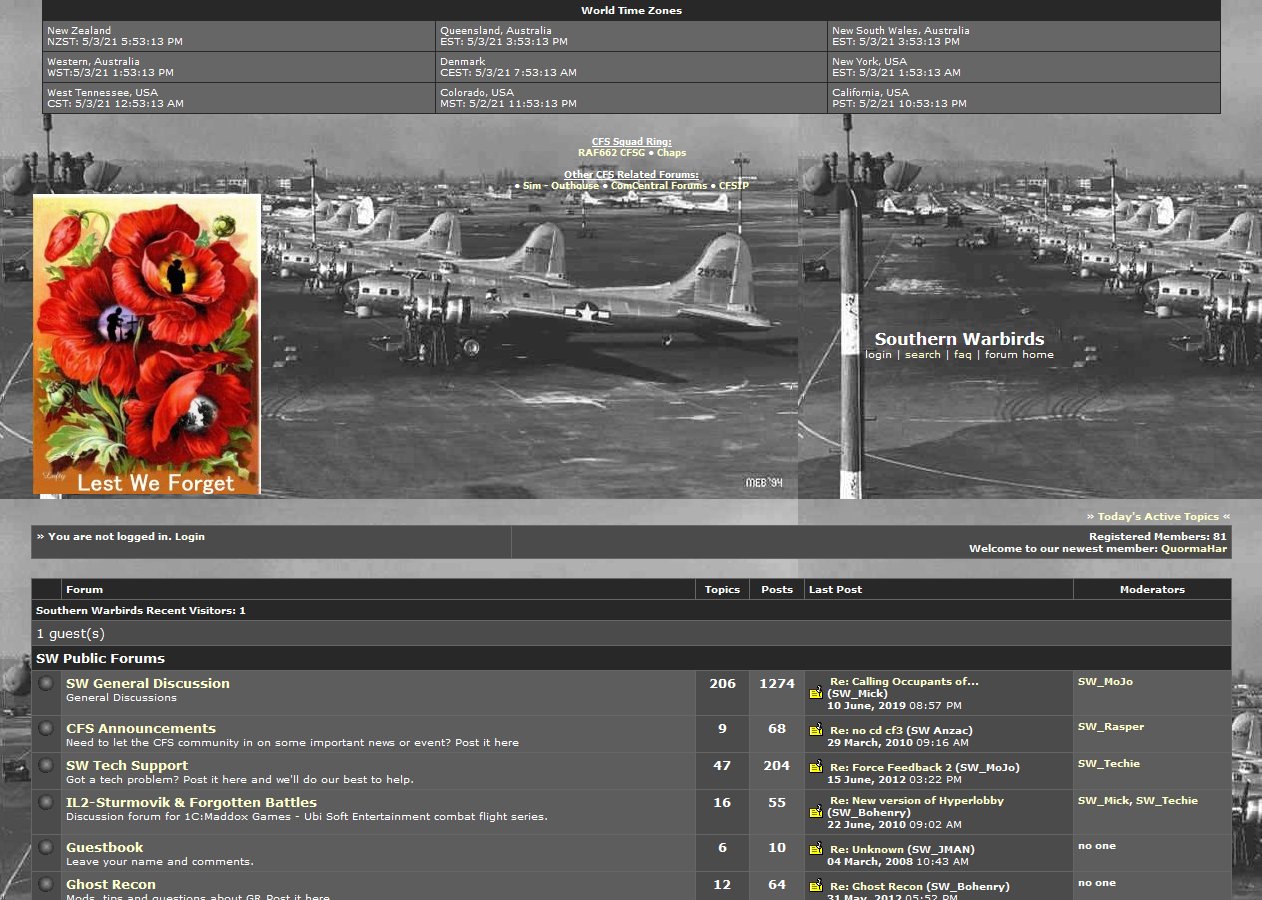Click the Guestbook forum status icon

tap(46, 848)
